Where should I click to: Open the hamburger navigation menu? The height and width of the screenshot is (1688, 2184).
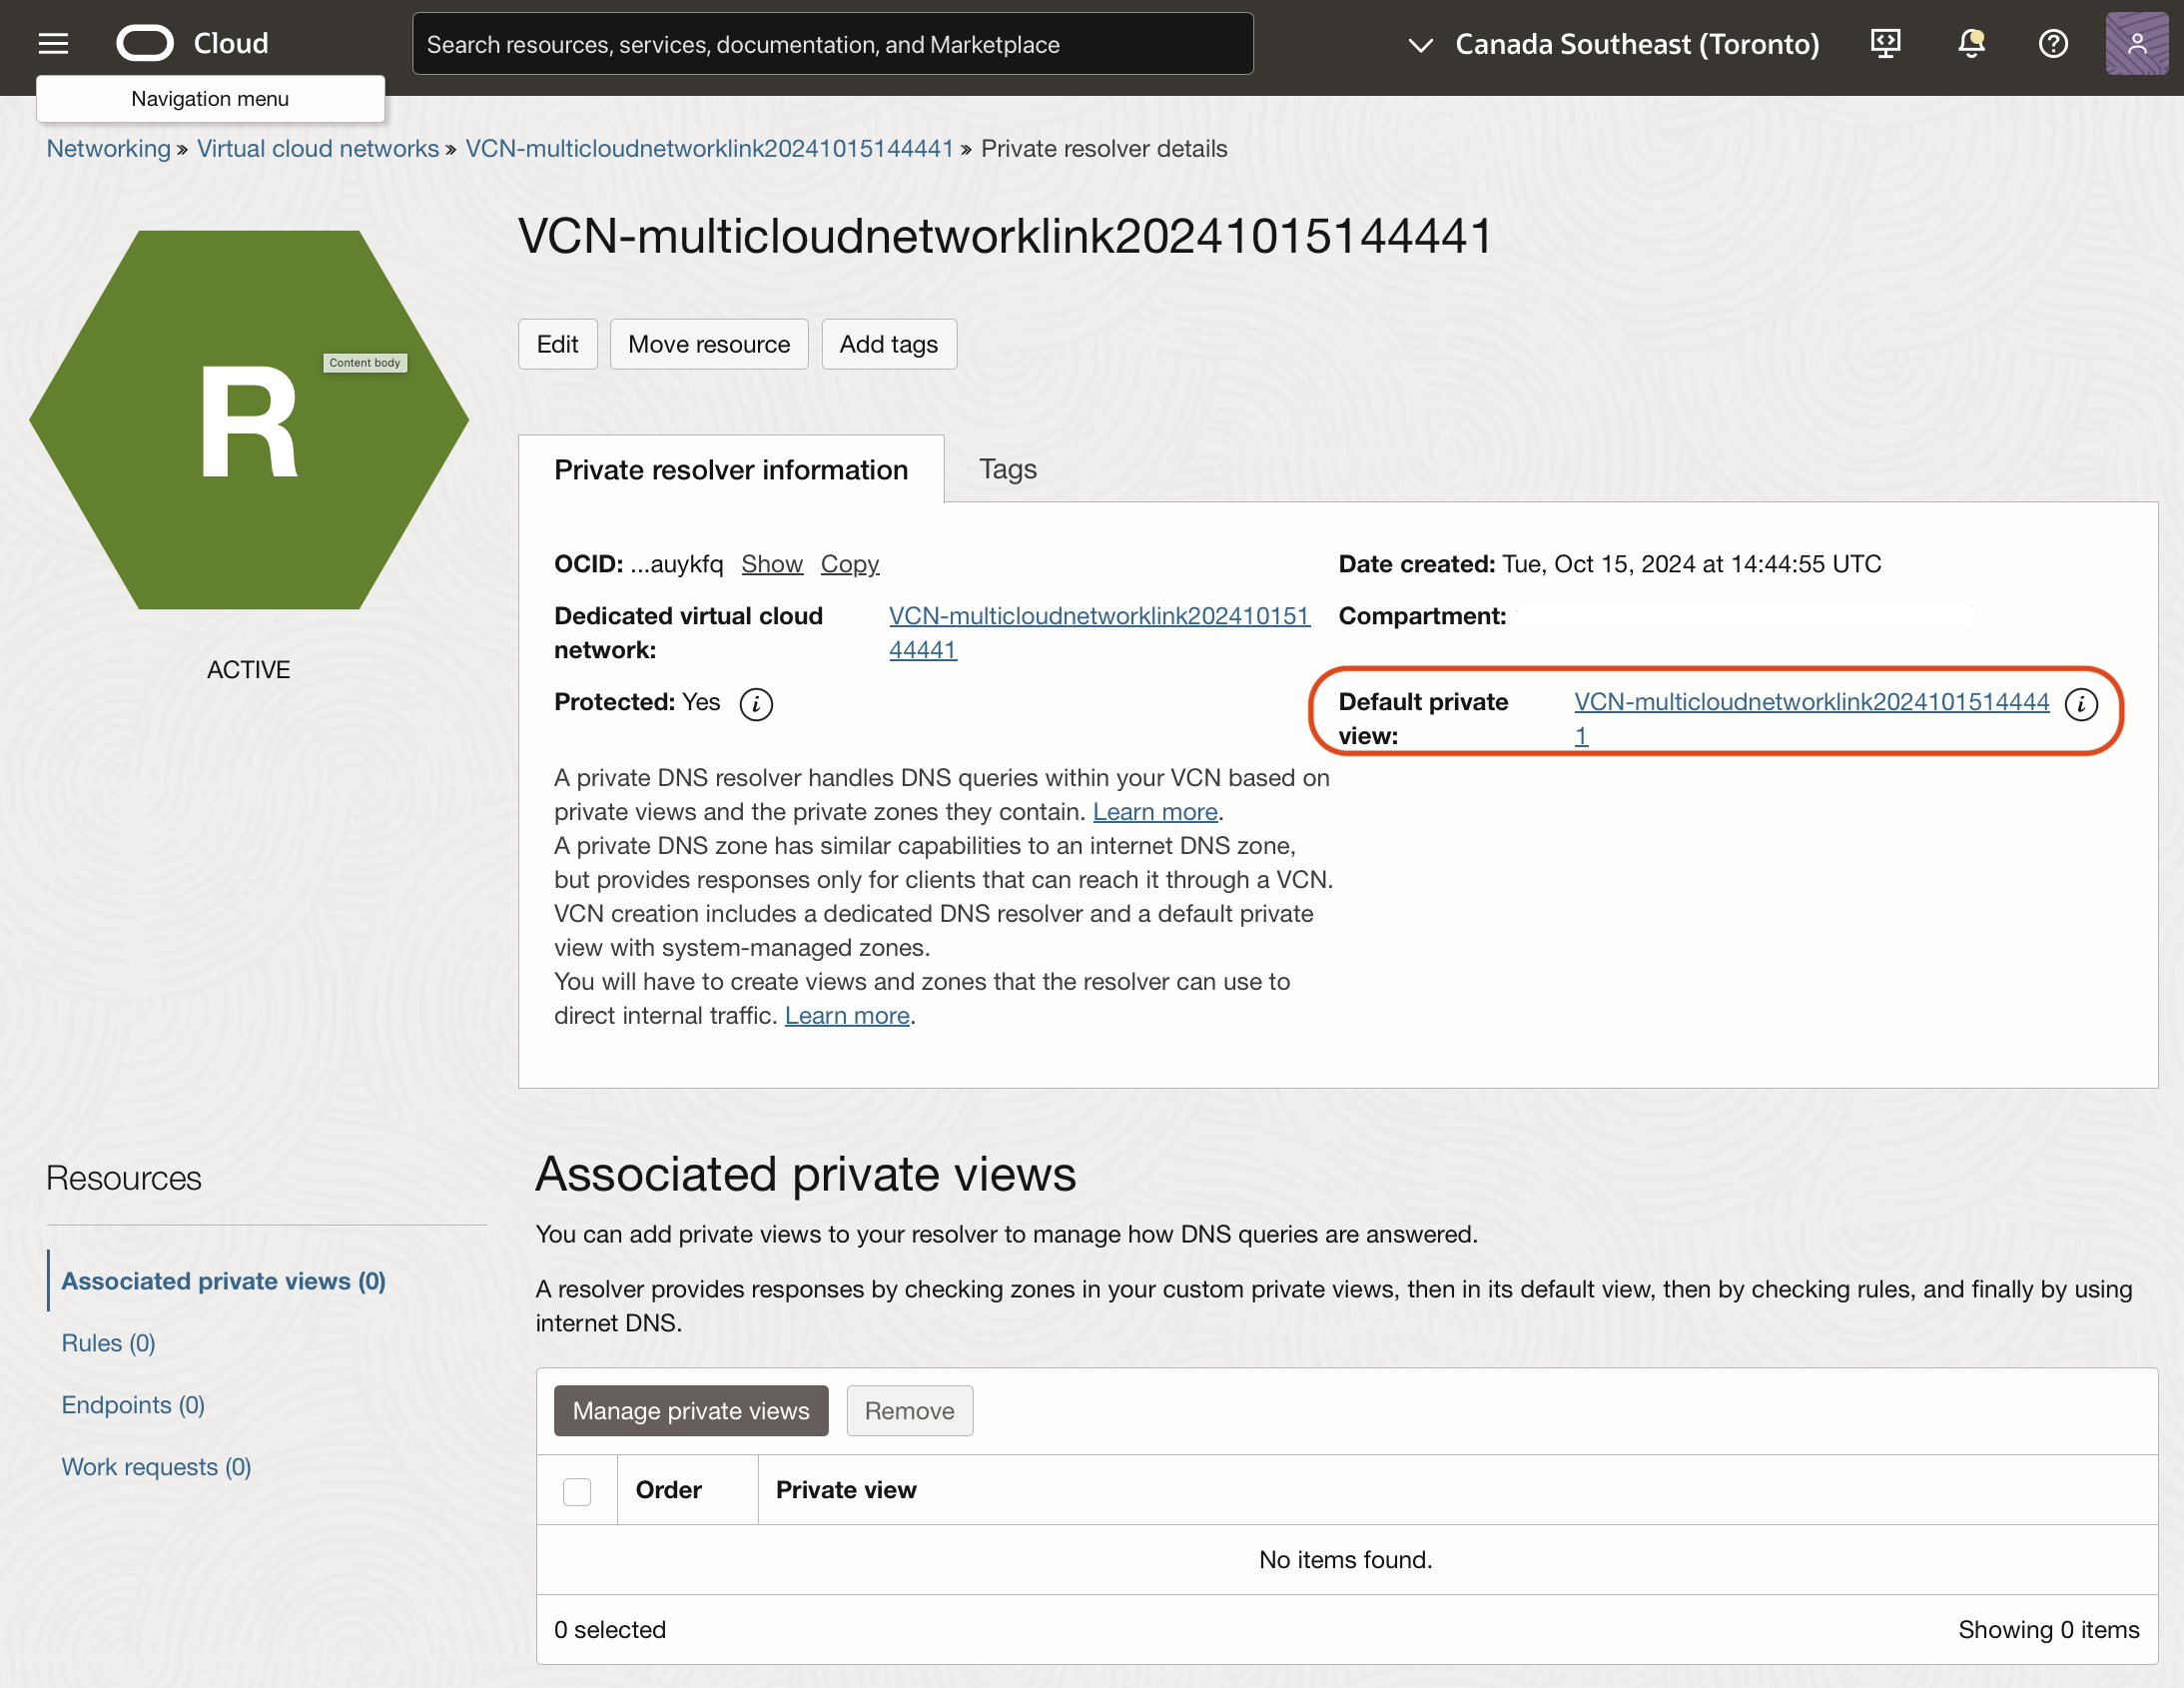(53, 43)
